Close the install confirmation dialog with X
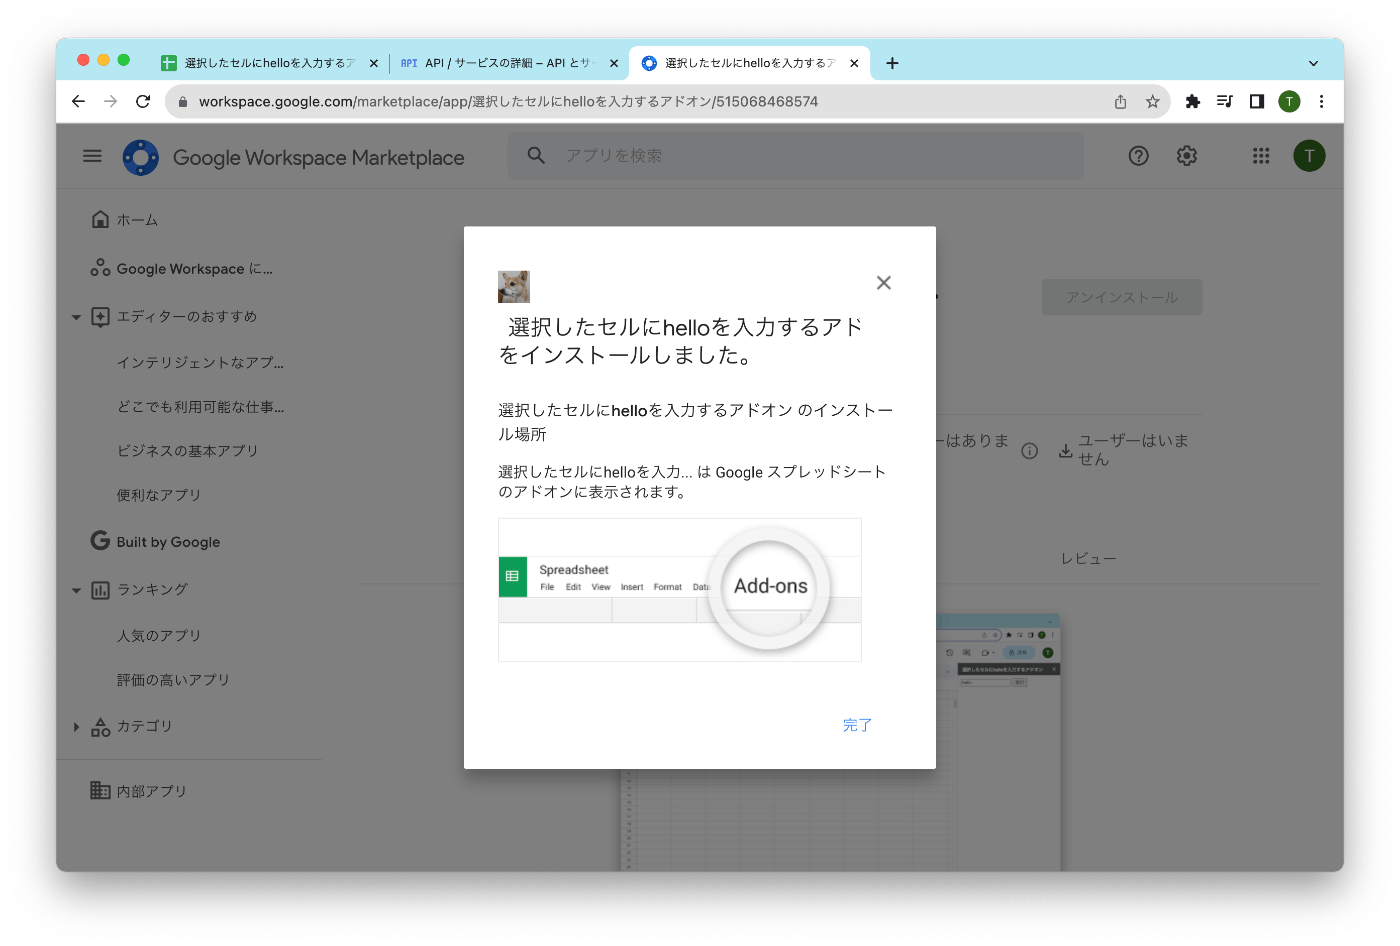This screenshot has width=1400, height=946. tap(883, 283)
